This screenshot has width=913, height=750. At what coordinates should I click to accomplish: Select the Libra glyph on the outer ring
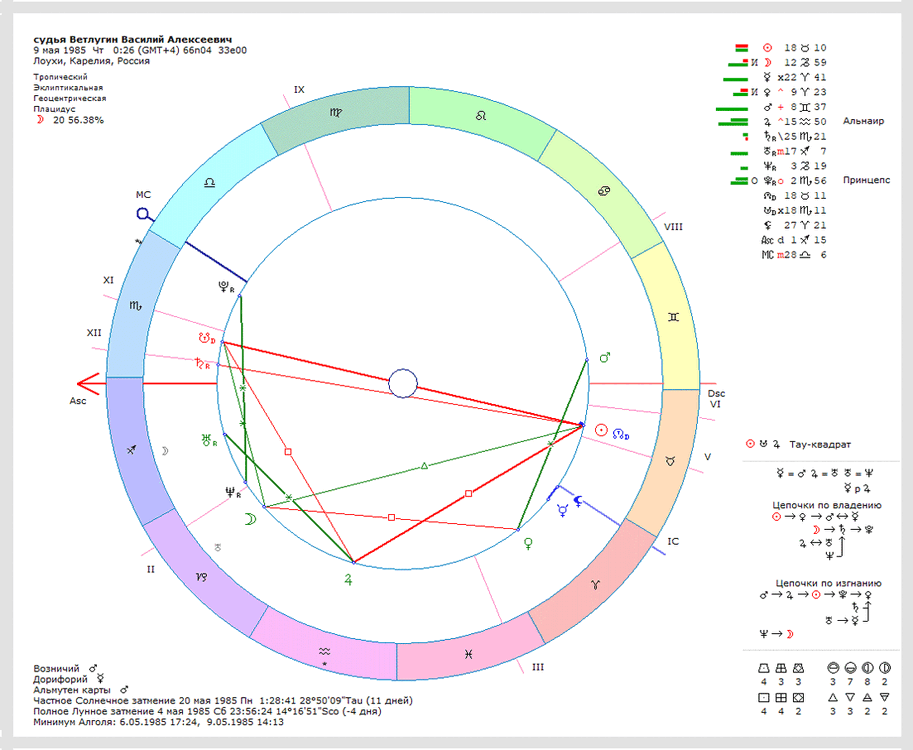210,183
